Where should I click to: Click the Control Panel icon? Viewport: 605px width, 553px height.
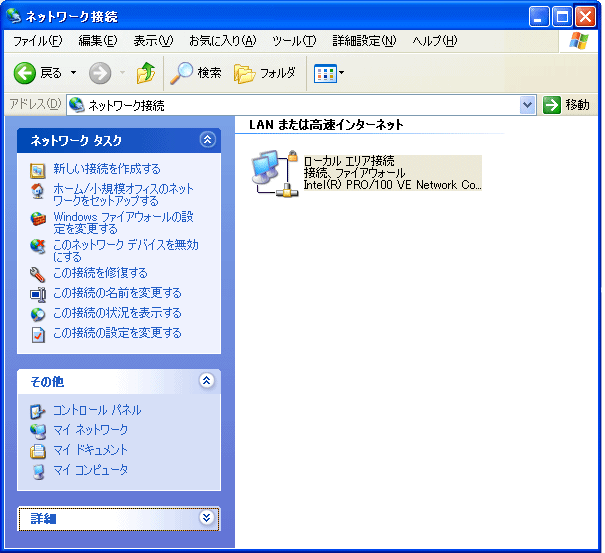coord(37,411)
